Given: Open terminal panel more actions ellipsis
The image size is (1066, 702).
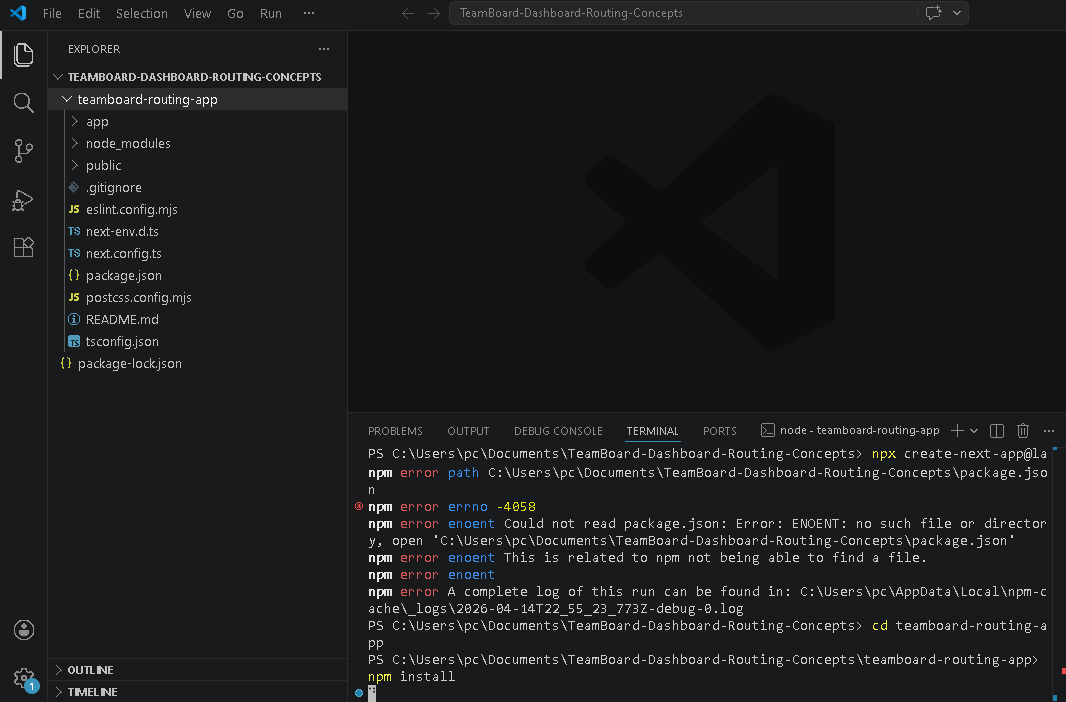Looking at the screenshot, I should pos(1049,430).
